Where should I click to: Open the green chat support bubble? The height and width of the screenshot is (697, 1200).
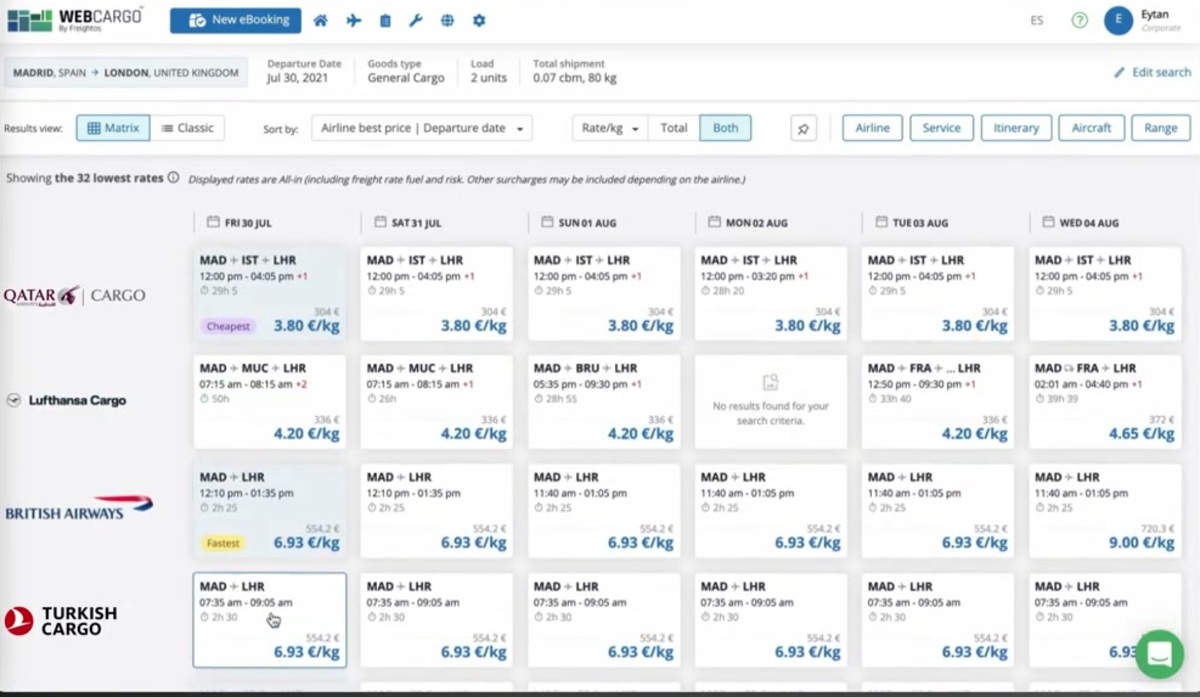click(x=1159, y=654)
